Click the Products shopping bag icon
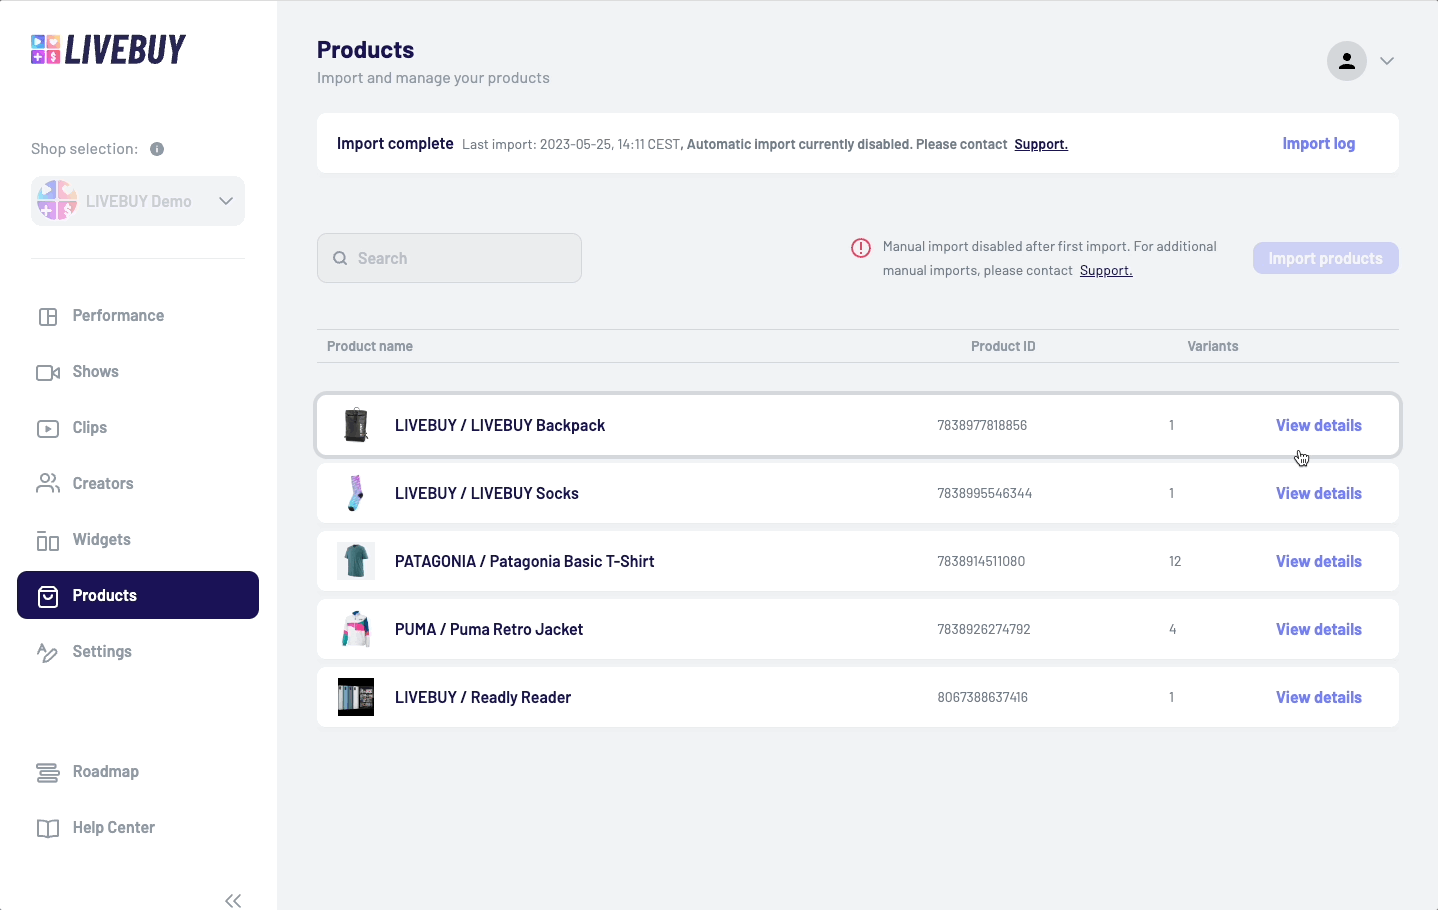The height and width of the screenshot is (910, 1438). (48, 595)
